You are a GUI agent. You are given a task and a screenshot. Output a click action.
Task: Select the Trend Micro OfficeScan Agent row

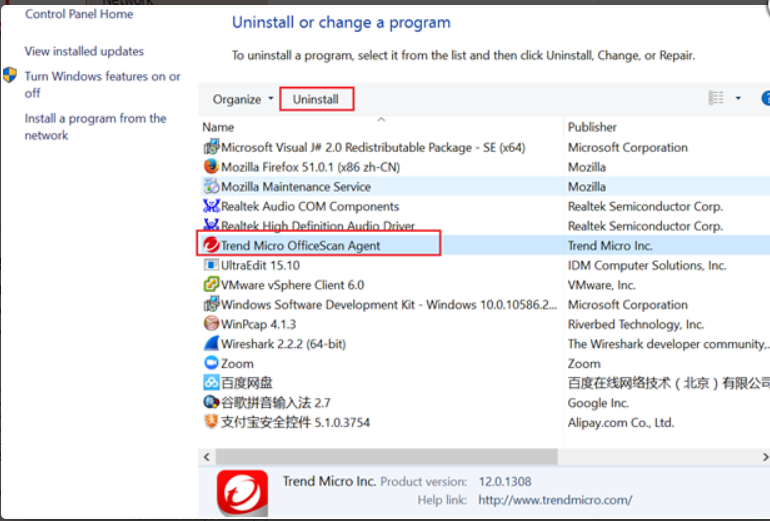coord(483,245)
